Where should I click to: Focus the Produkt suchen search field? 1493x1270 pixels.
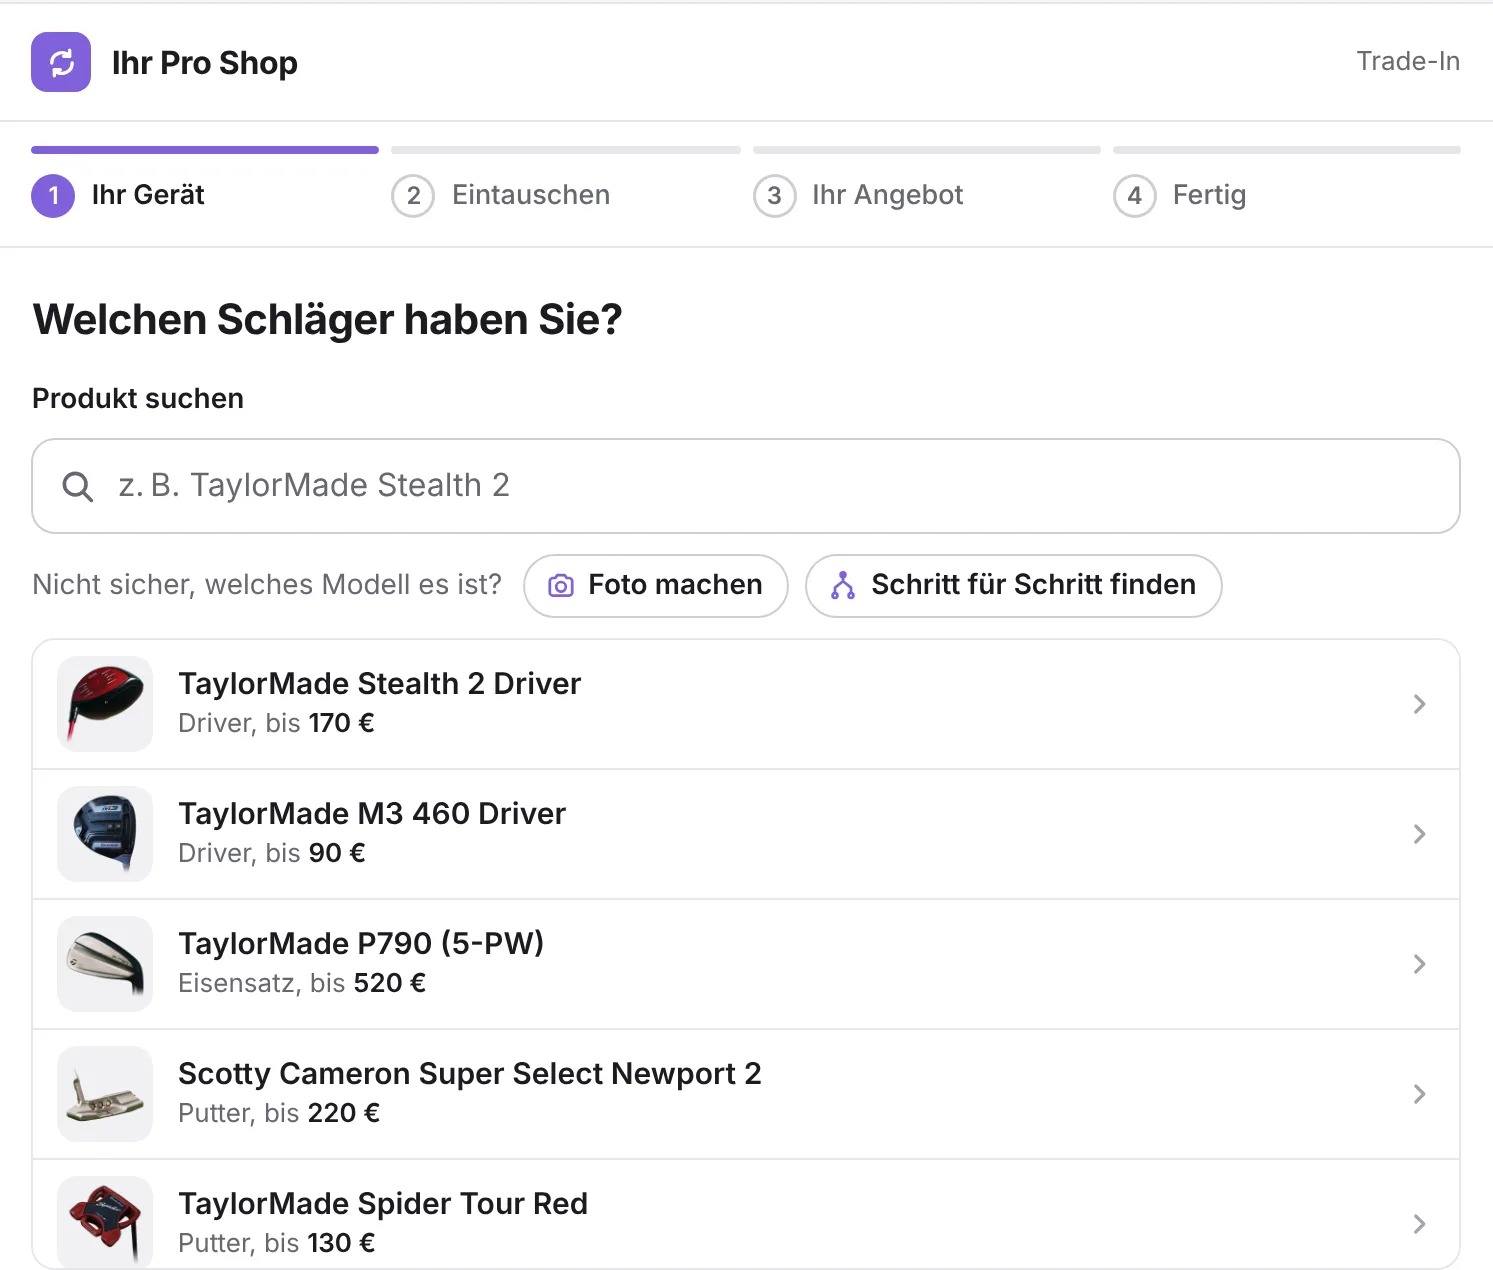(x=746, y=486)
